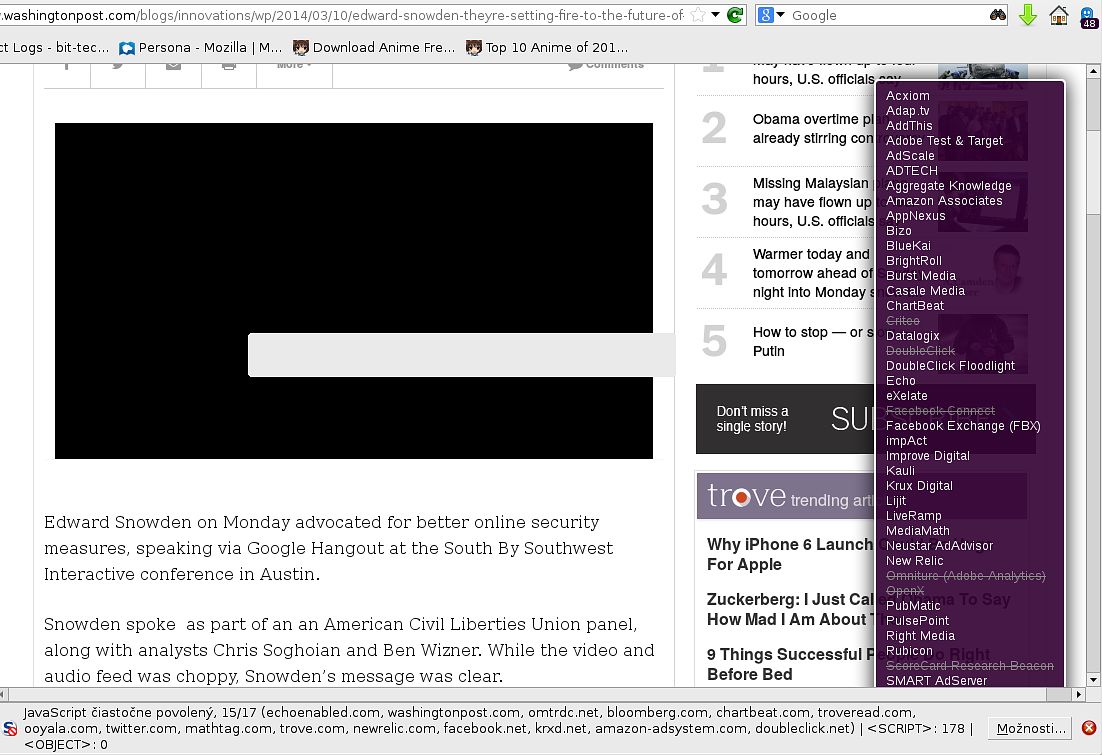Close the NoScript notification bar
This screenshot has height=755, width=1102.
(1089, 728)
